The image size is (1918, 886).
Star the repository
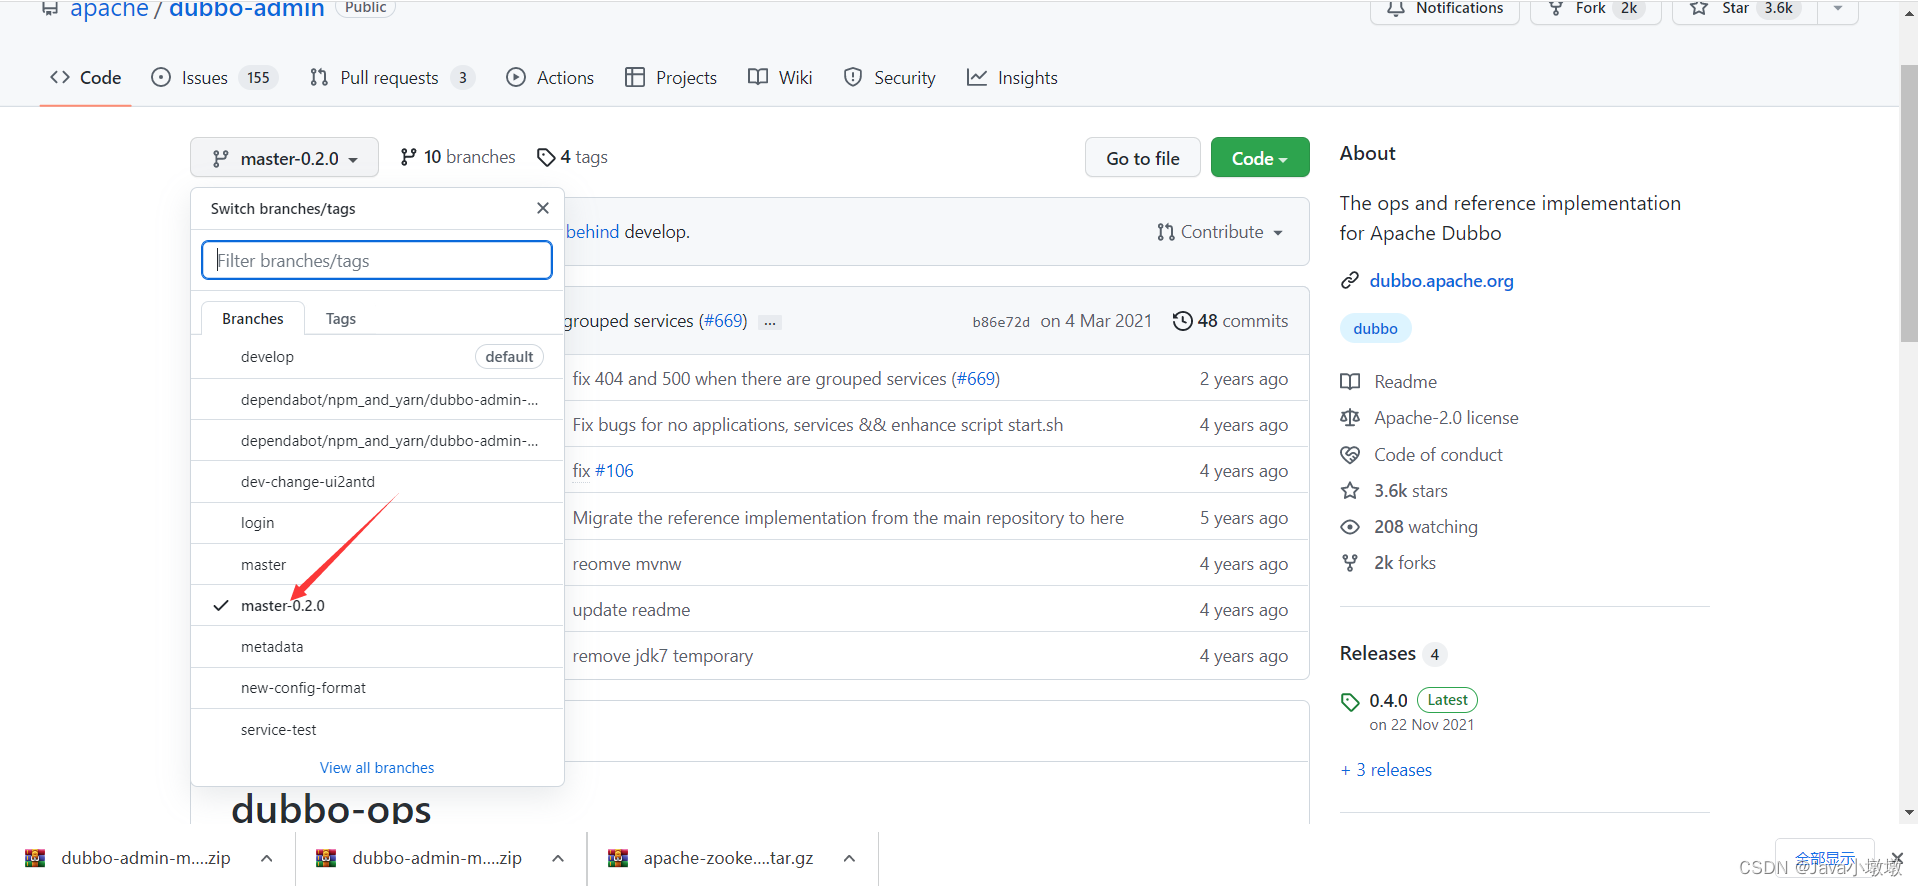[1744, 9]
